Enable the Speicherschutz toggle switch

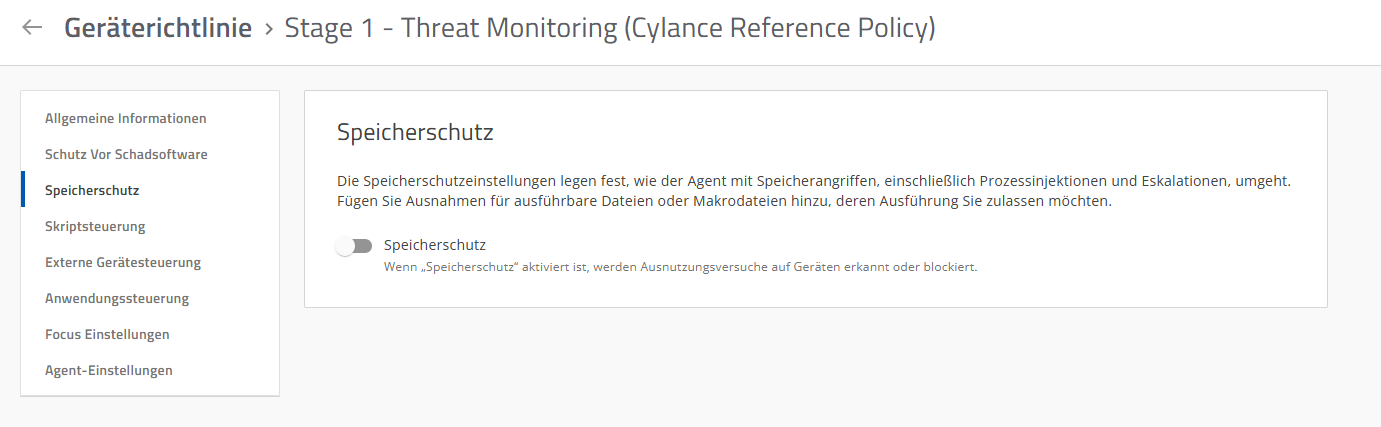354,246
